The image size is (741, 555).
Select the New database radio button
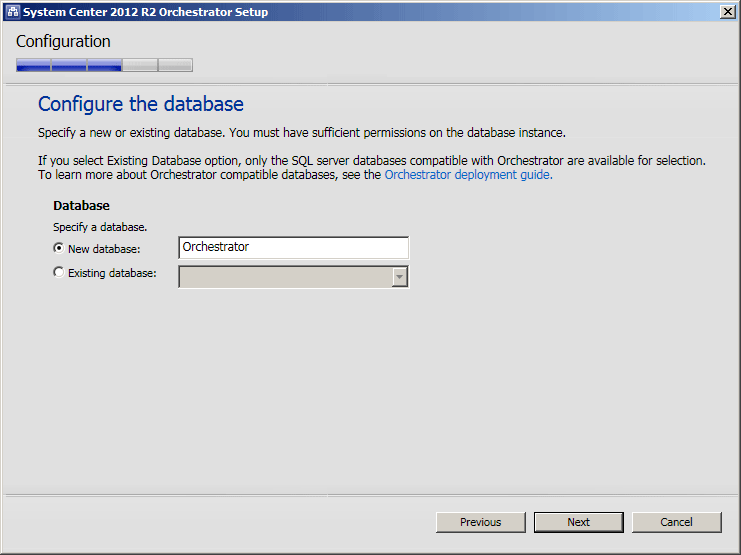coord(59,248)
